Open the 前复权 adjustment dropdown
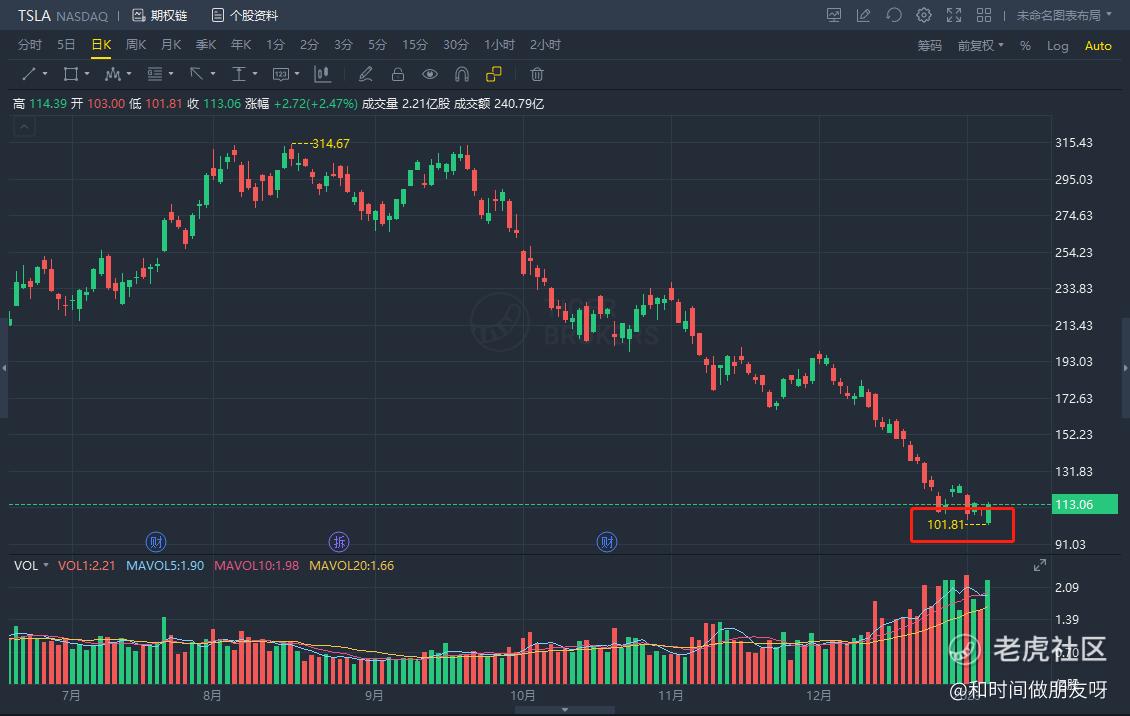 [980, 45]
